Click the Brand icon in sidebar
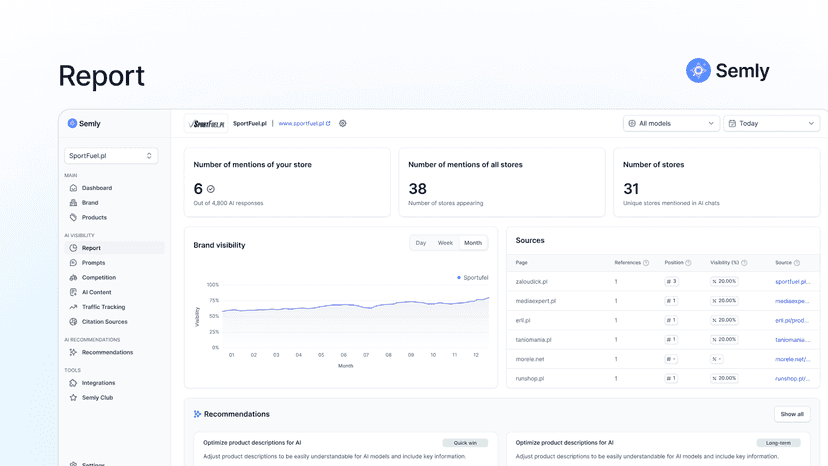 (73, 202)
